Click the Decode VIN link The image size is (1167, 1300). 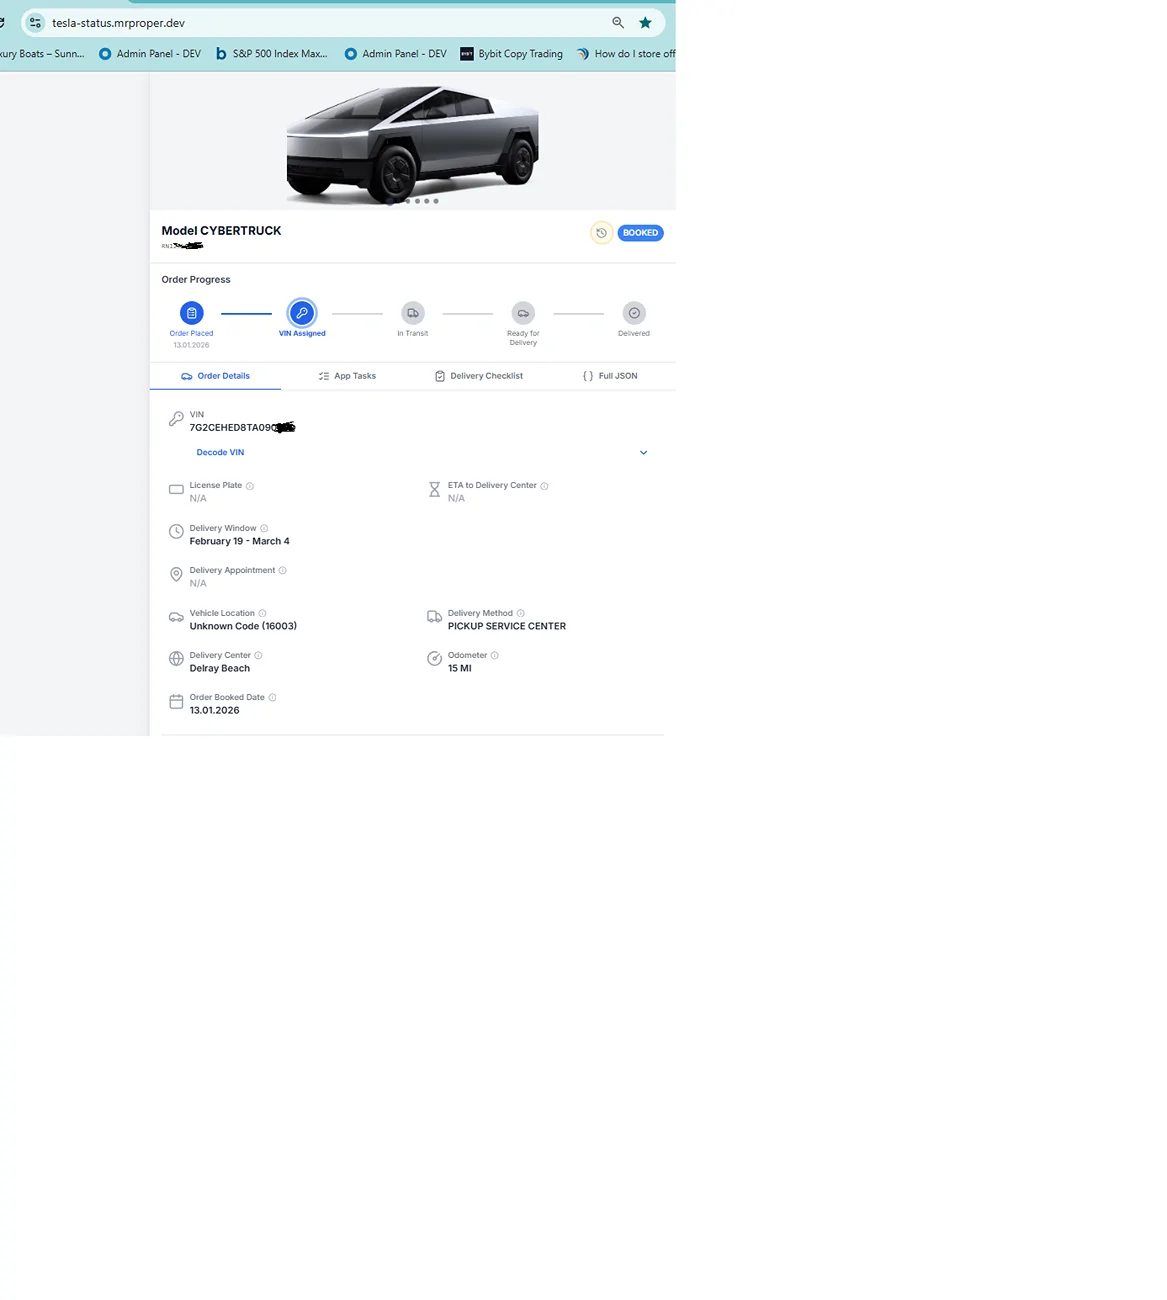pos(220,452)
